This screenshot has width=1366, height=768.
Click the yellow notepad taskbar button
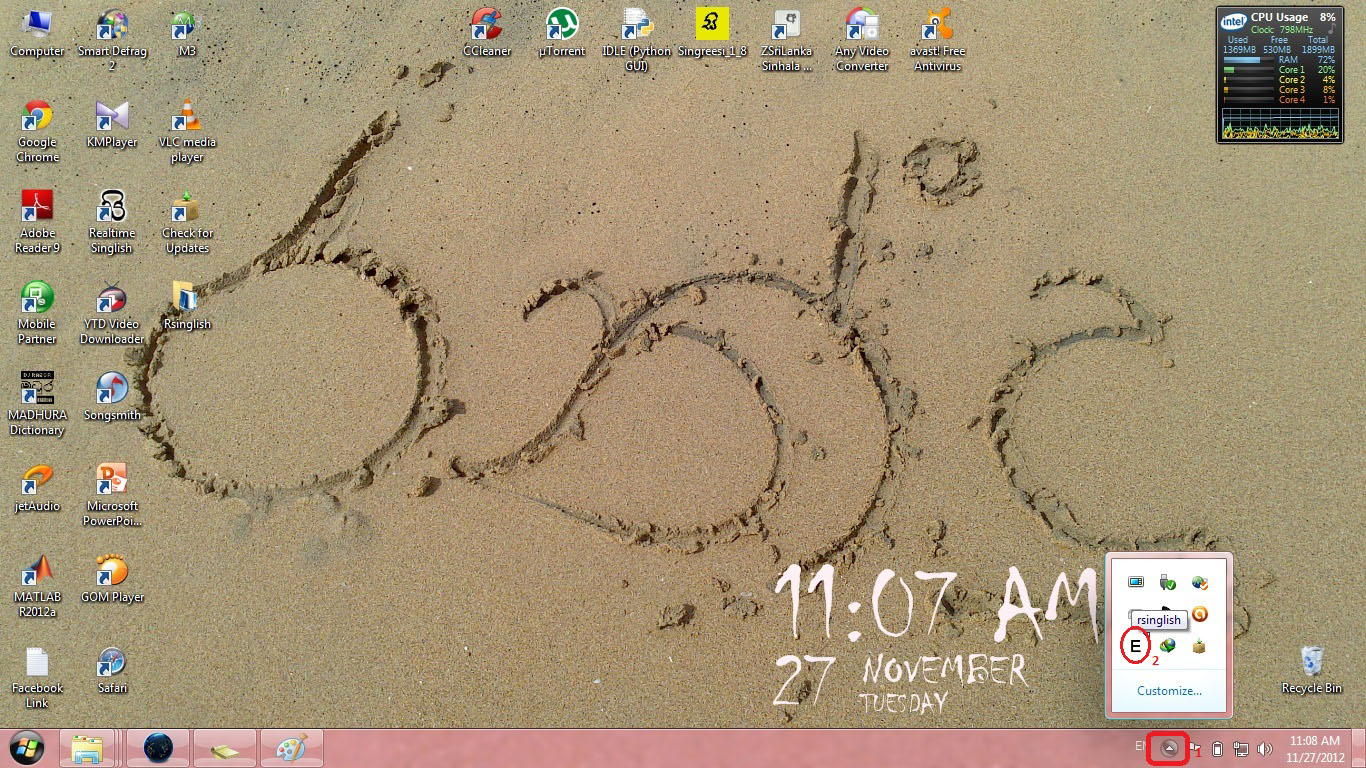(x=225, y=748)
